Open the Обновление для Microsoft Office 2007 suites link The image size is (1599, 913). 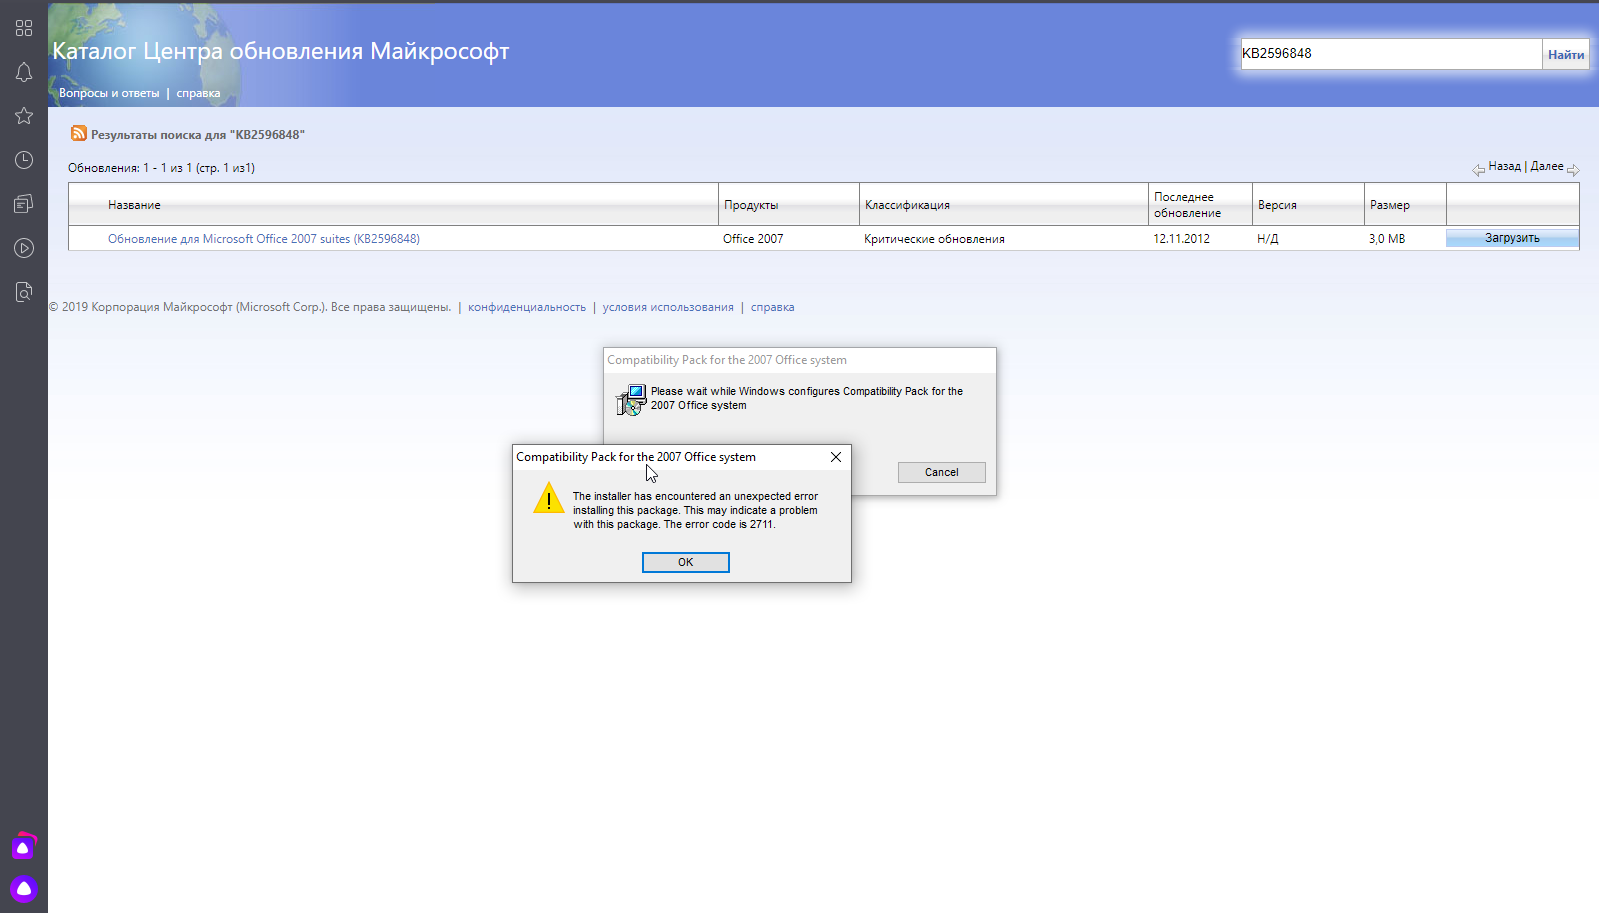(264, 239)
